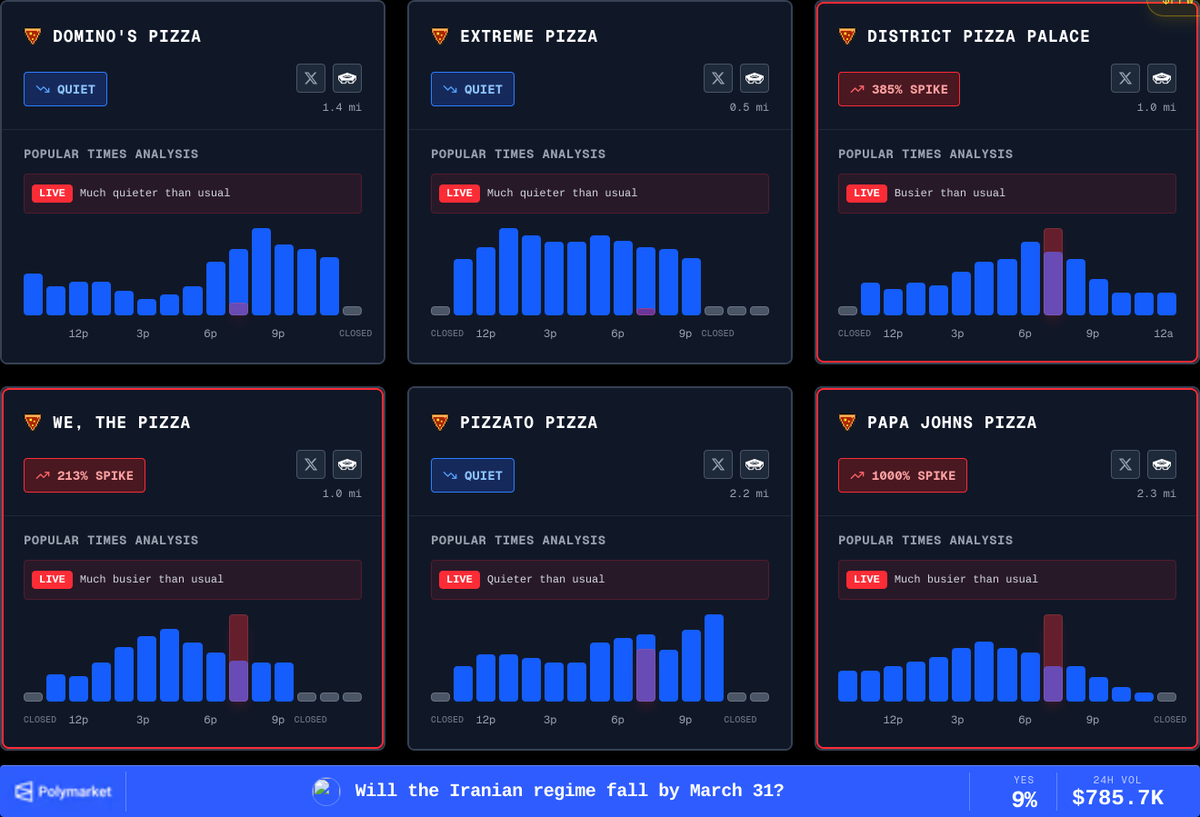Toggle the 385% SPIKE badge on District Pizza Palace
The height and width of the screenshot is (817, 1200).
point(898,88)
